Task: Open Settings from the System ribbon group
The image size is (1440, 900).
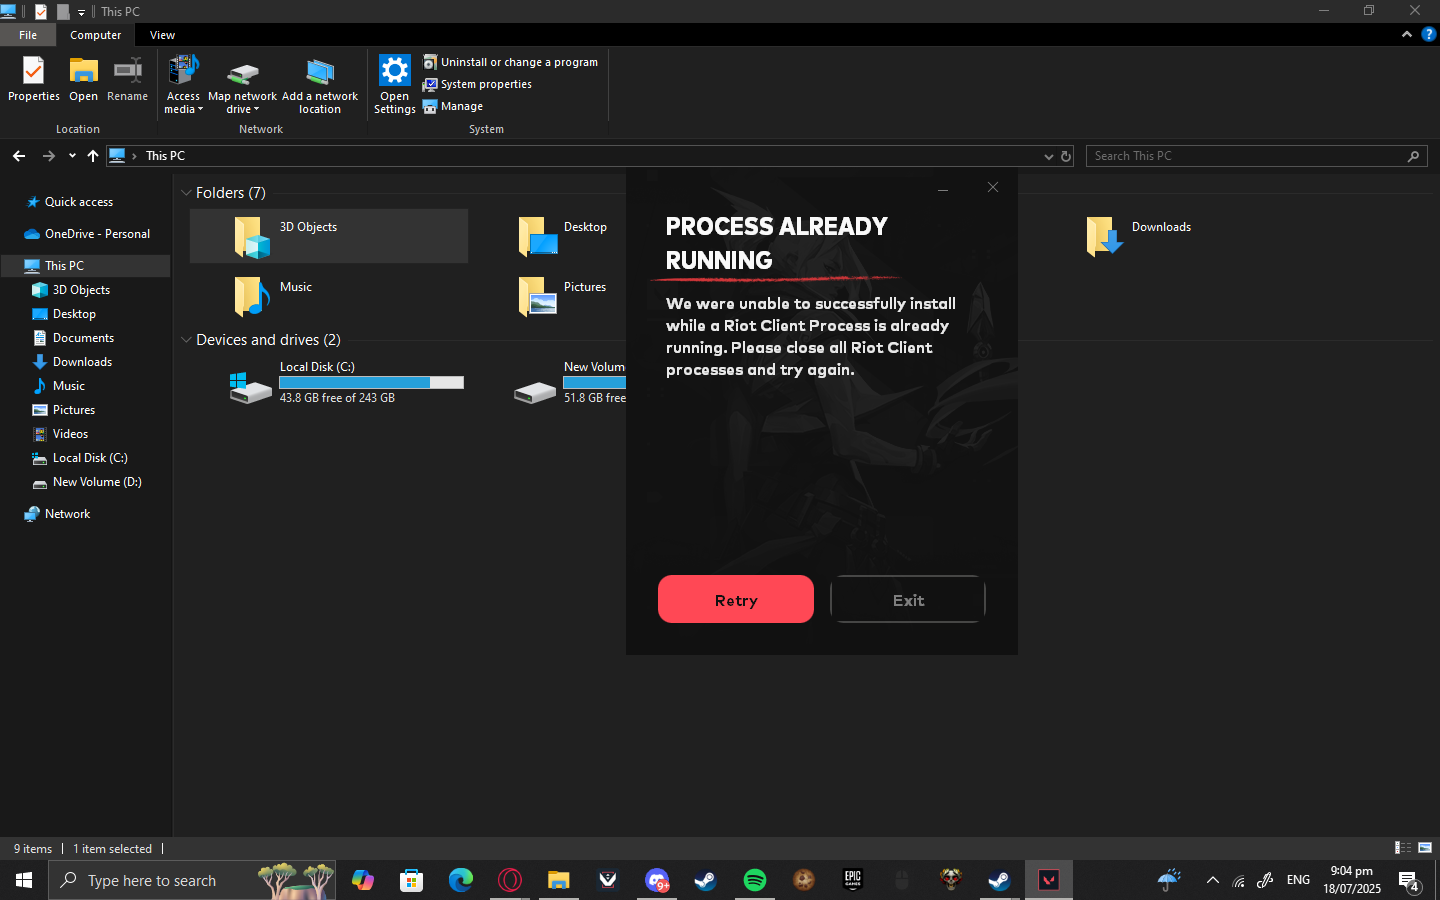Action: tap(395, 84)
